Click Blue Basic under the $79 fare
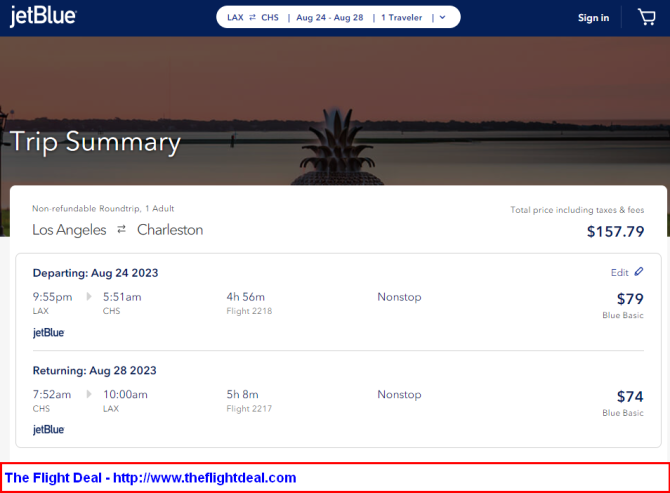The image size is (670, 493). click(x=623, y=315)
